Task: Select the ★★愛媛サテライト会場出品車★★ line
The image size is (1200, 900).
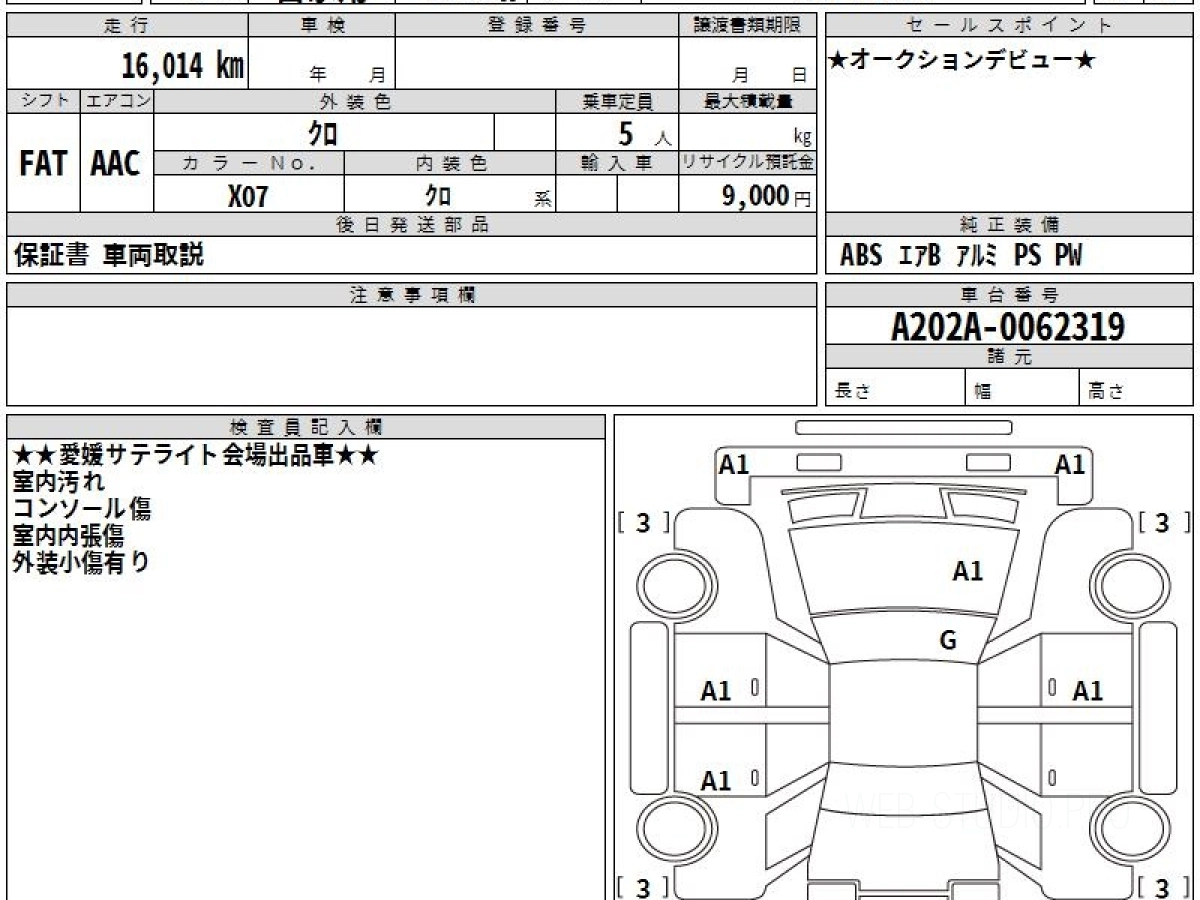Action: tap(196, 456)
